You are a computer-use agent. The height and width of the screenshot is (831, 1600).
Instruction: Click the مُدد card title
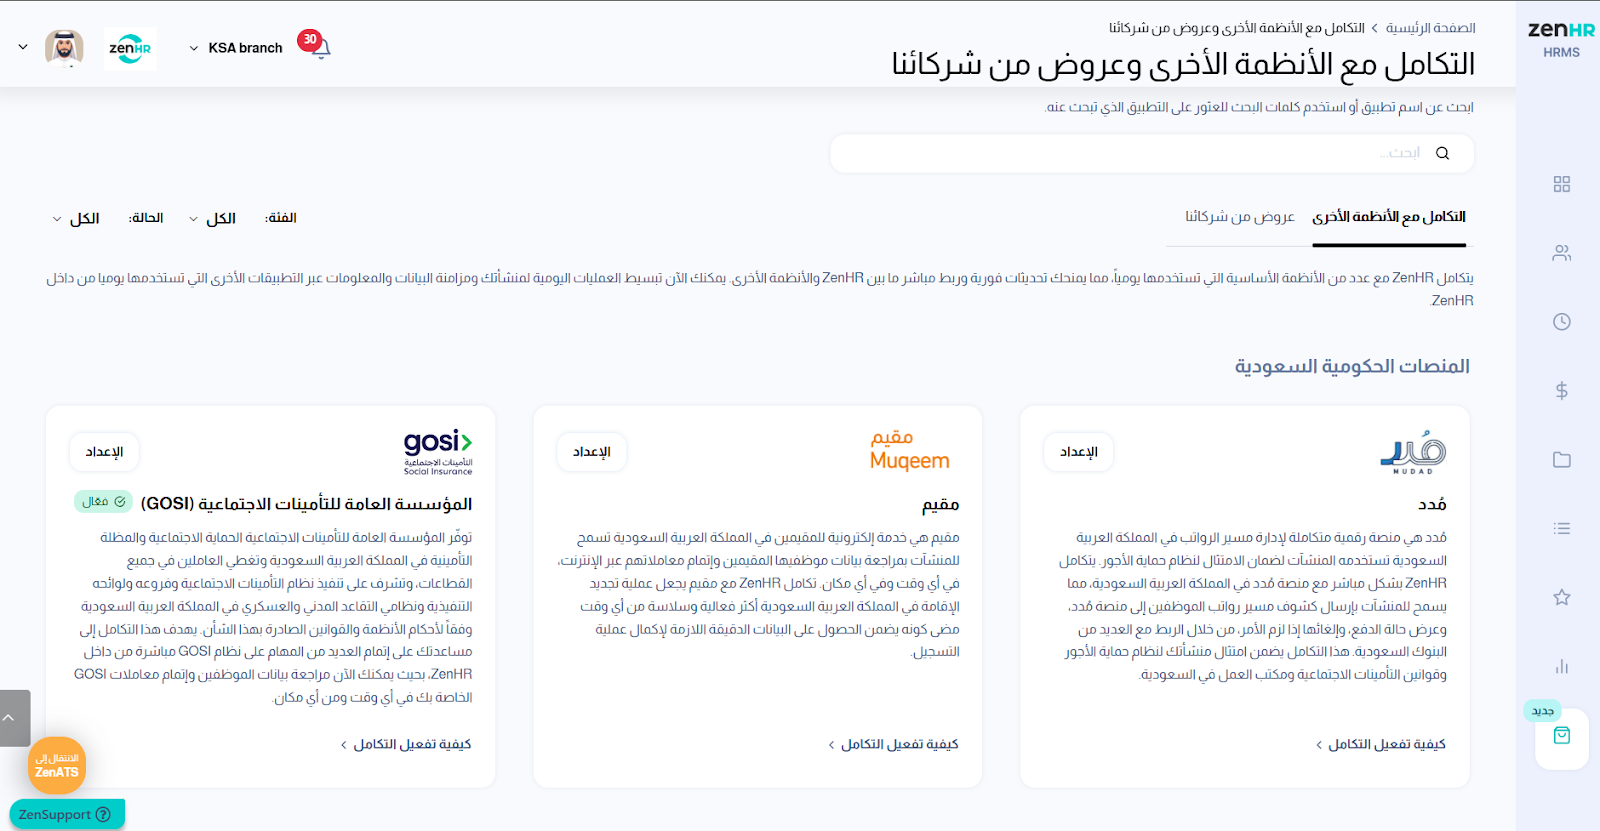point(1432,504)
